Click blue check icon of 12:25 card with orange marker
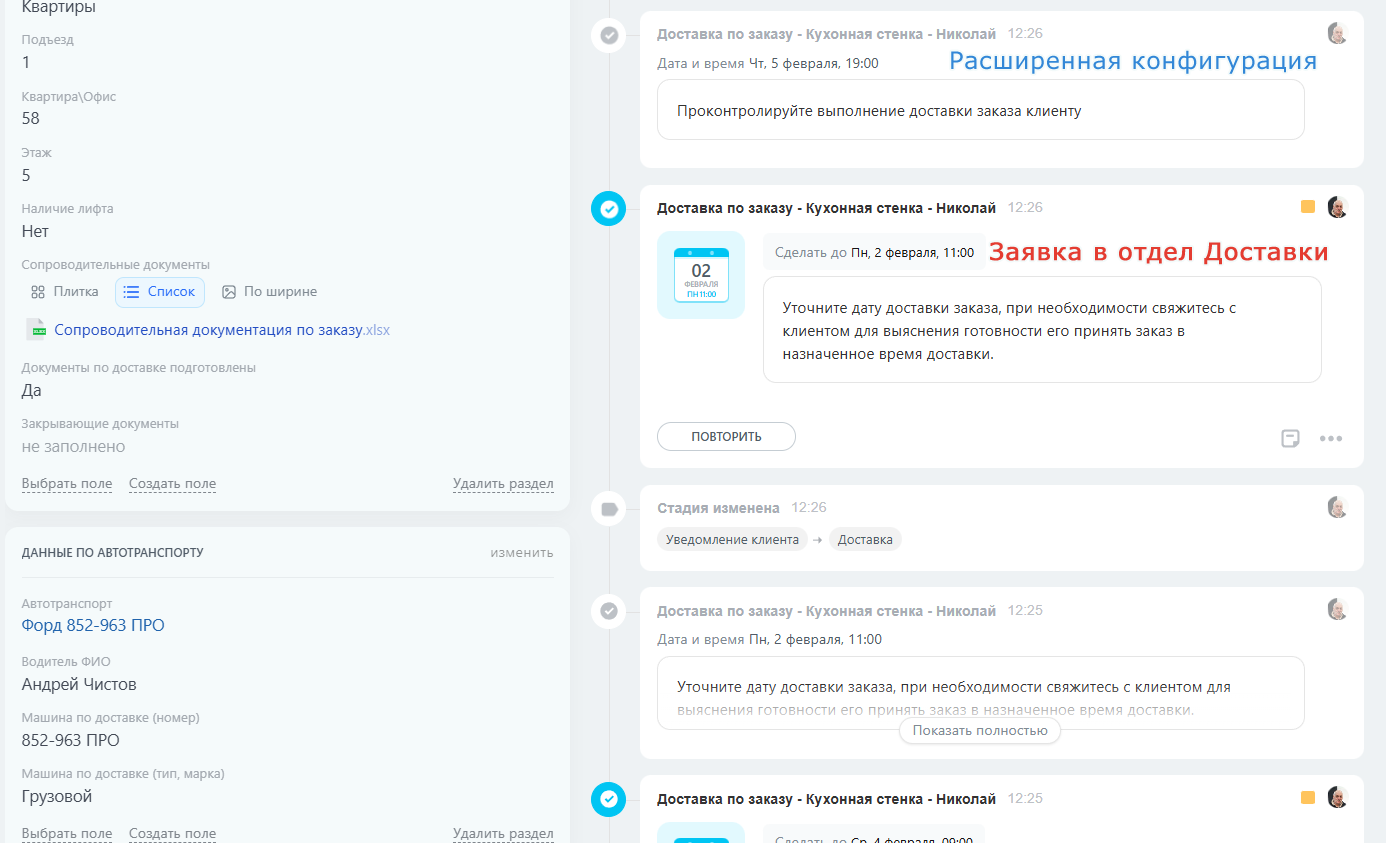 pos(609,799)
